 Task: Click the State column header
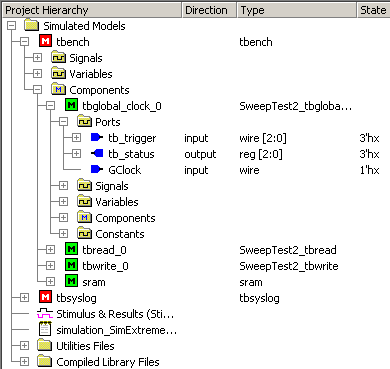(x=373, y=10)
